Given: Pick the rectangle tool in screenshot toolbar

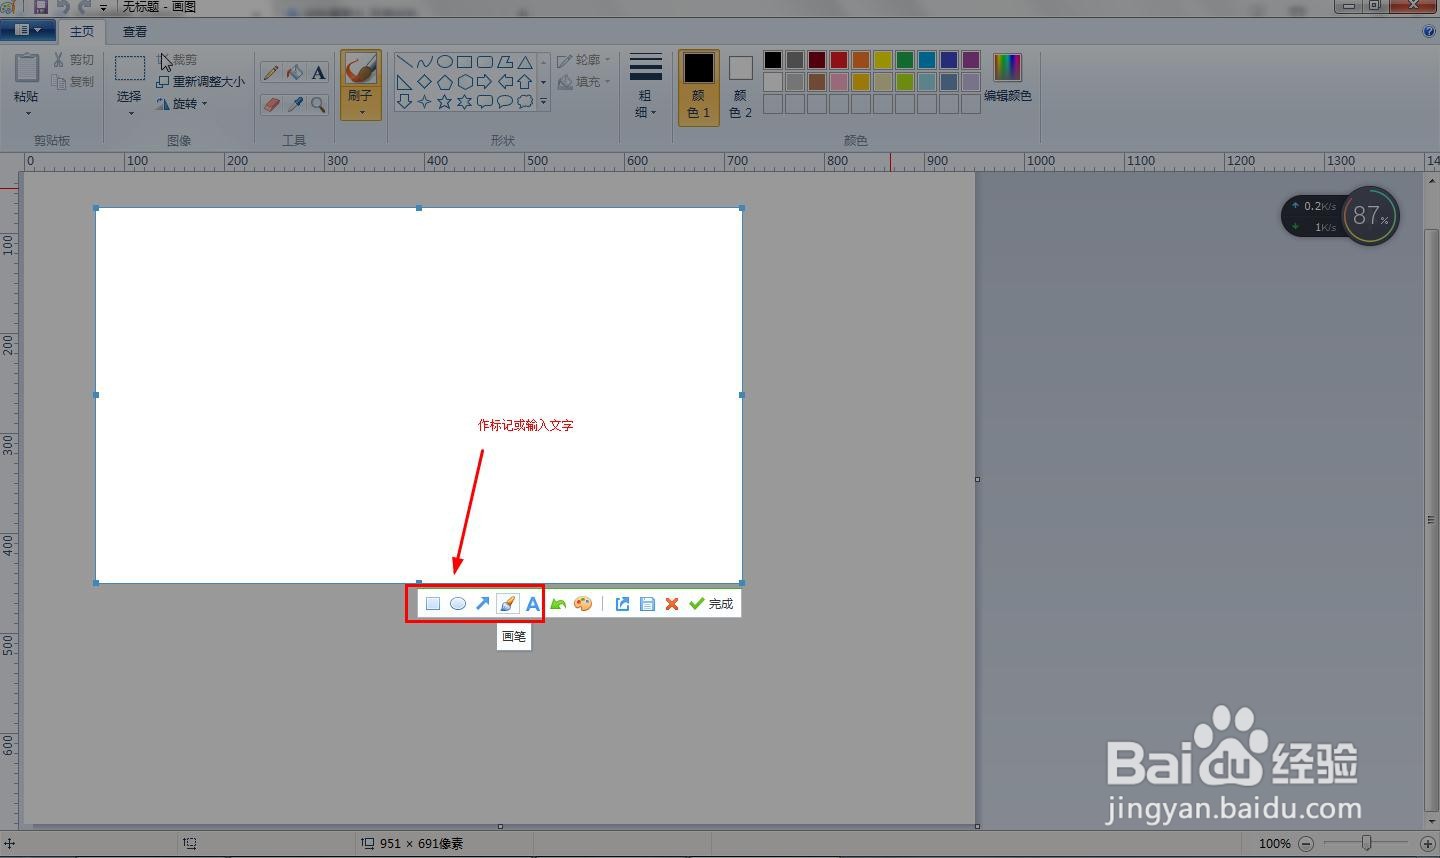Looking at the screenshot, I should point(433,604).
